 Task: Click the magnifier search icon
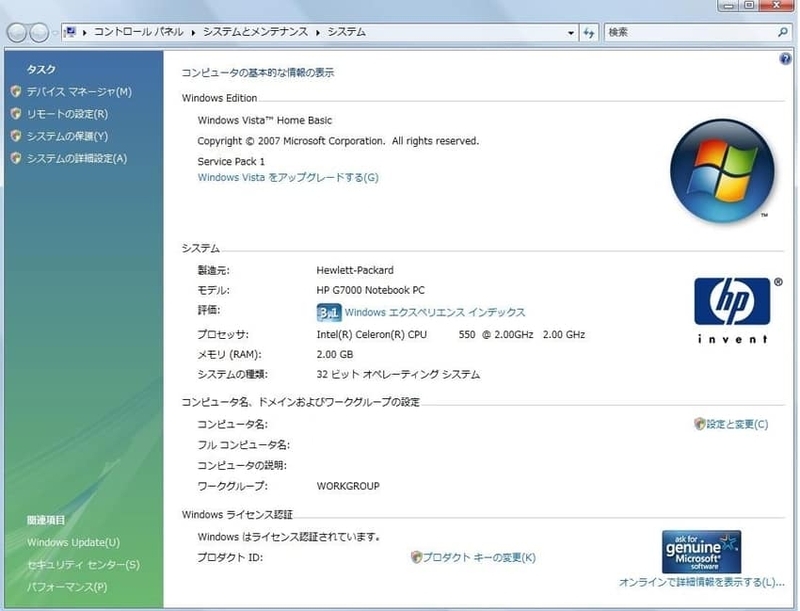pyautogui.click(x=783, y=32)
